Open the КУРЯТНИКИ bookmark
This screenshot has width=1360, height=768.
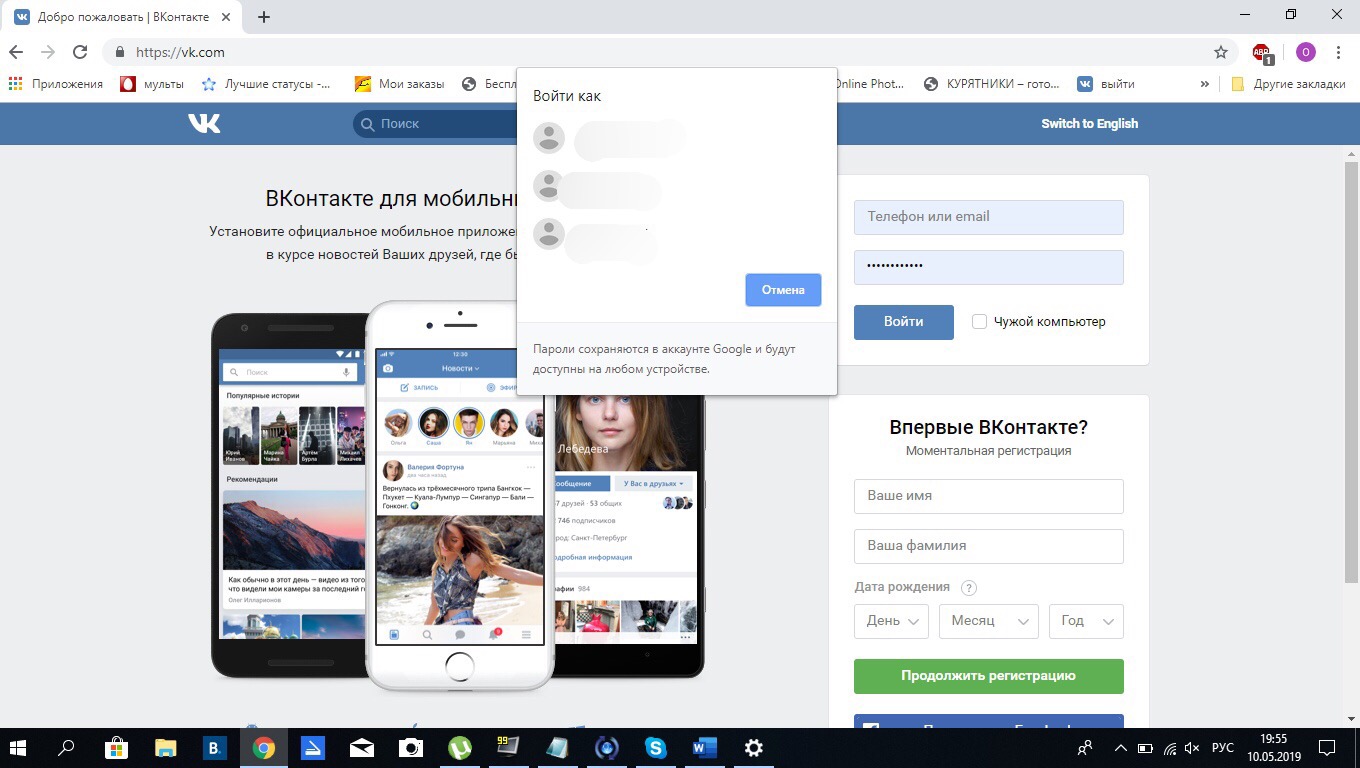click(x=992, y=84)
